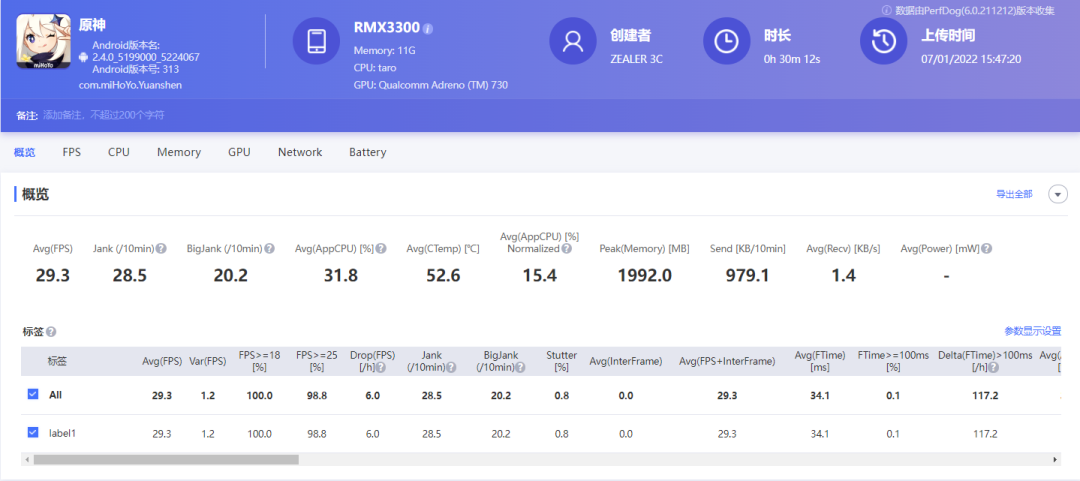Click the 导出全部 export link
The height and width of the screenshot is (481, 1080).
point(1015,194)
